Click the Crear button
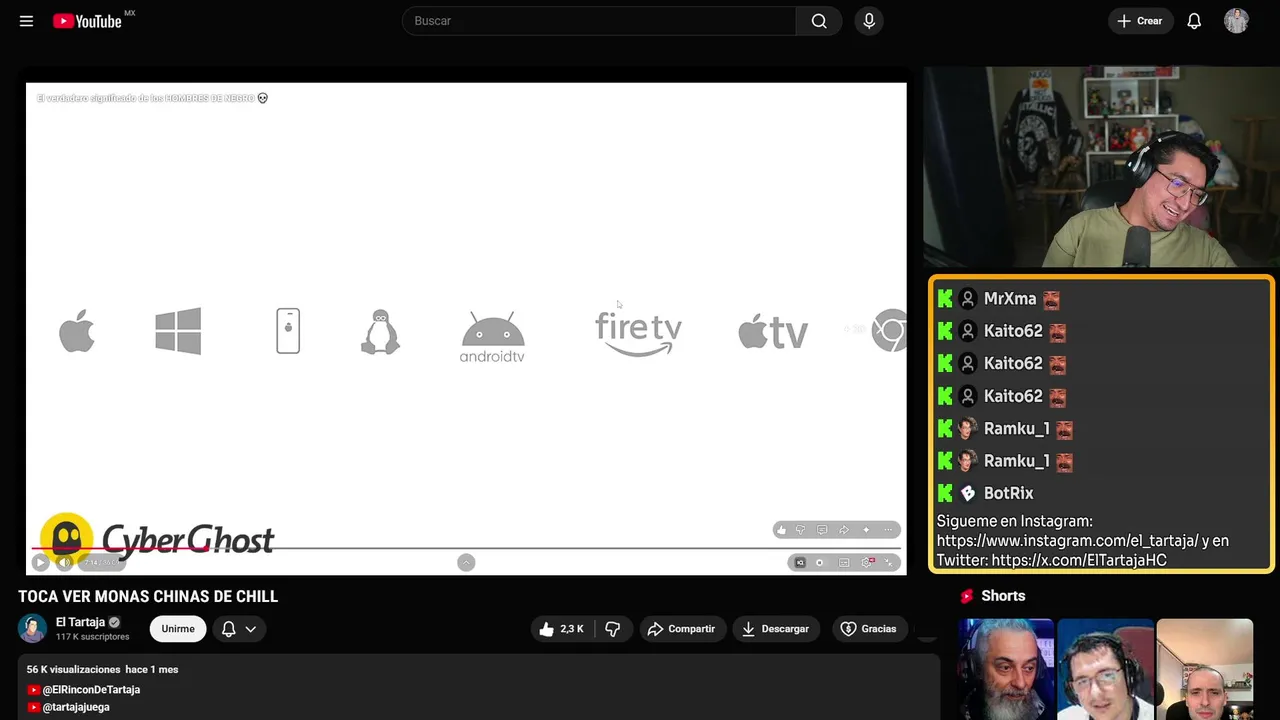 1140,21
